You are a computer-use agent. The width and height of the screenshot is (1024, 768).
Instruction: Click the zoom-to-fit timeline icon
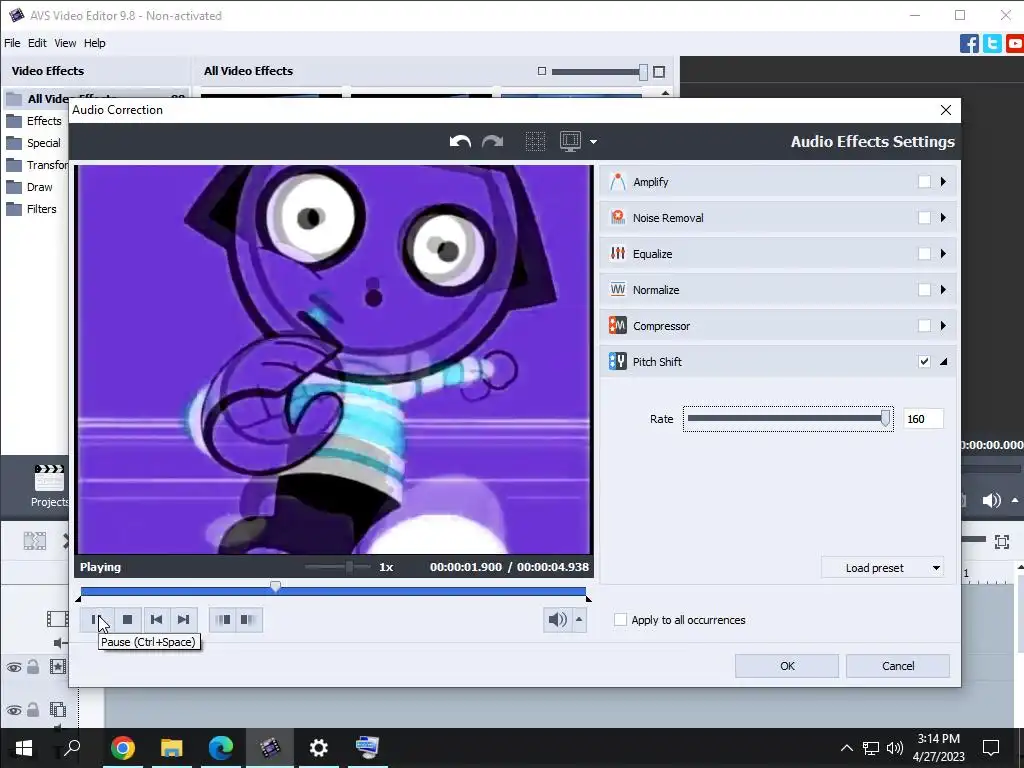[1002, 541]
